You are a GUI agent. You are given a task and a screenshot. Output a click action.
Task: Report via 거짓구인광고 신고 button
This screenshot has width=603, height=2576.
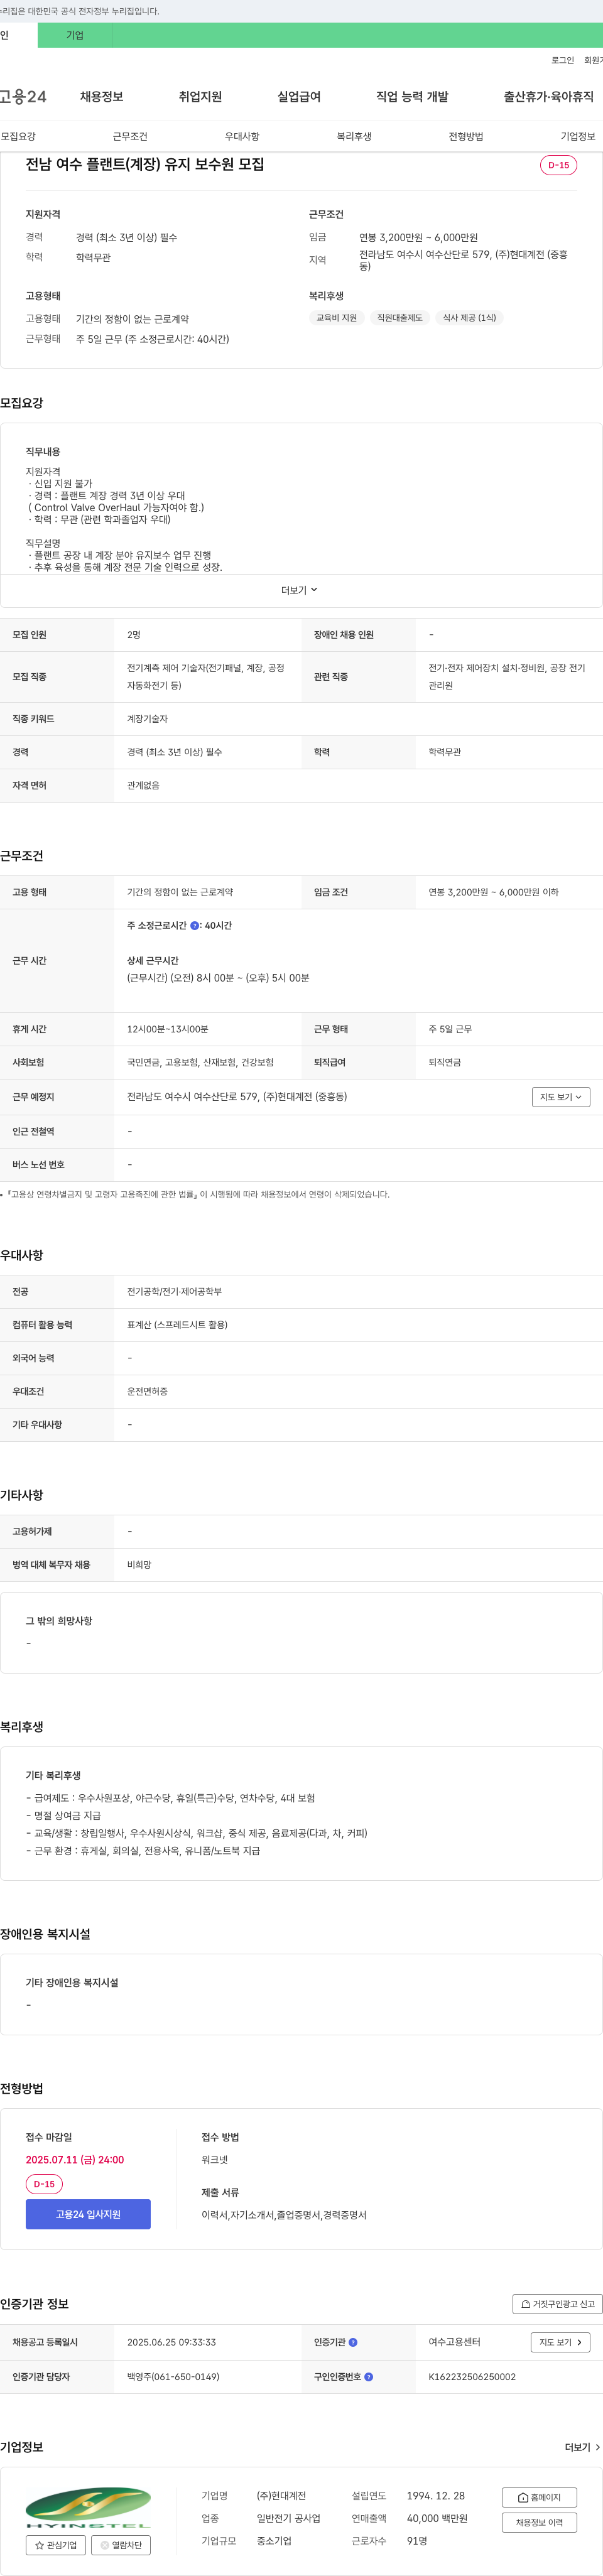pyautogui.click(x=557, y=2304)
